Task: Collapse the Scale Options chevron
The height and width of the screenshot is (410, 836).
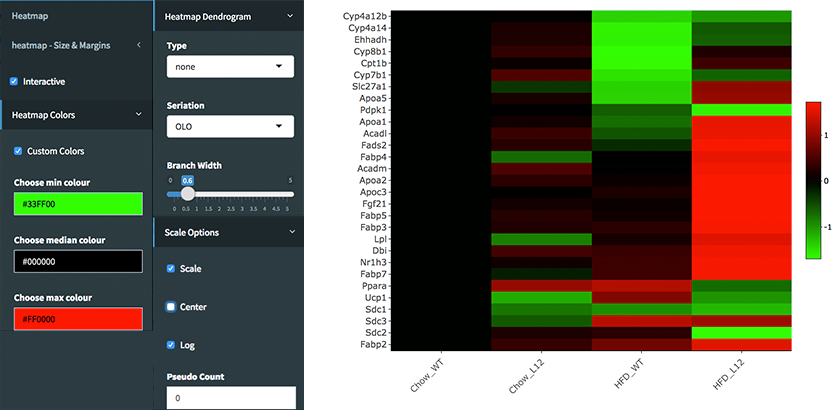Action: click(x=290, y=232)
